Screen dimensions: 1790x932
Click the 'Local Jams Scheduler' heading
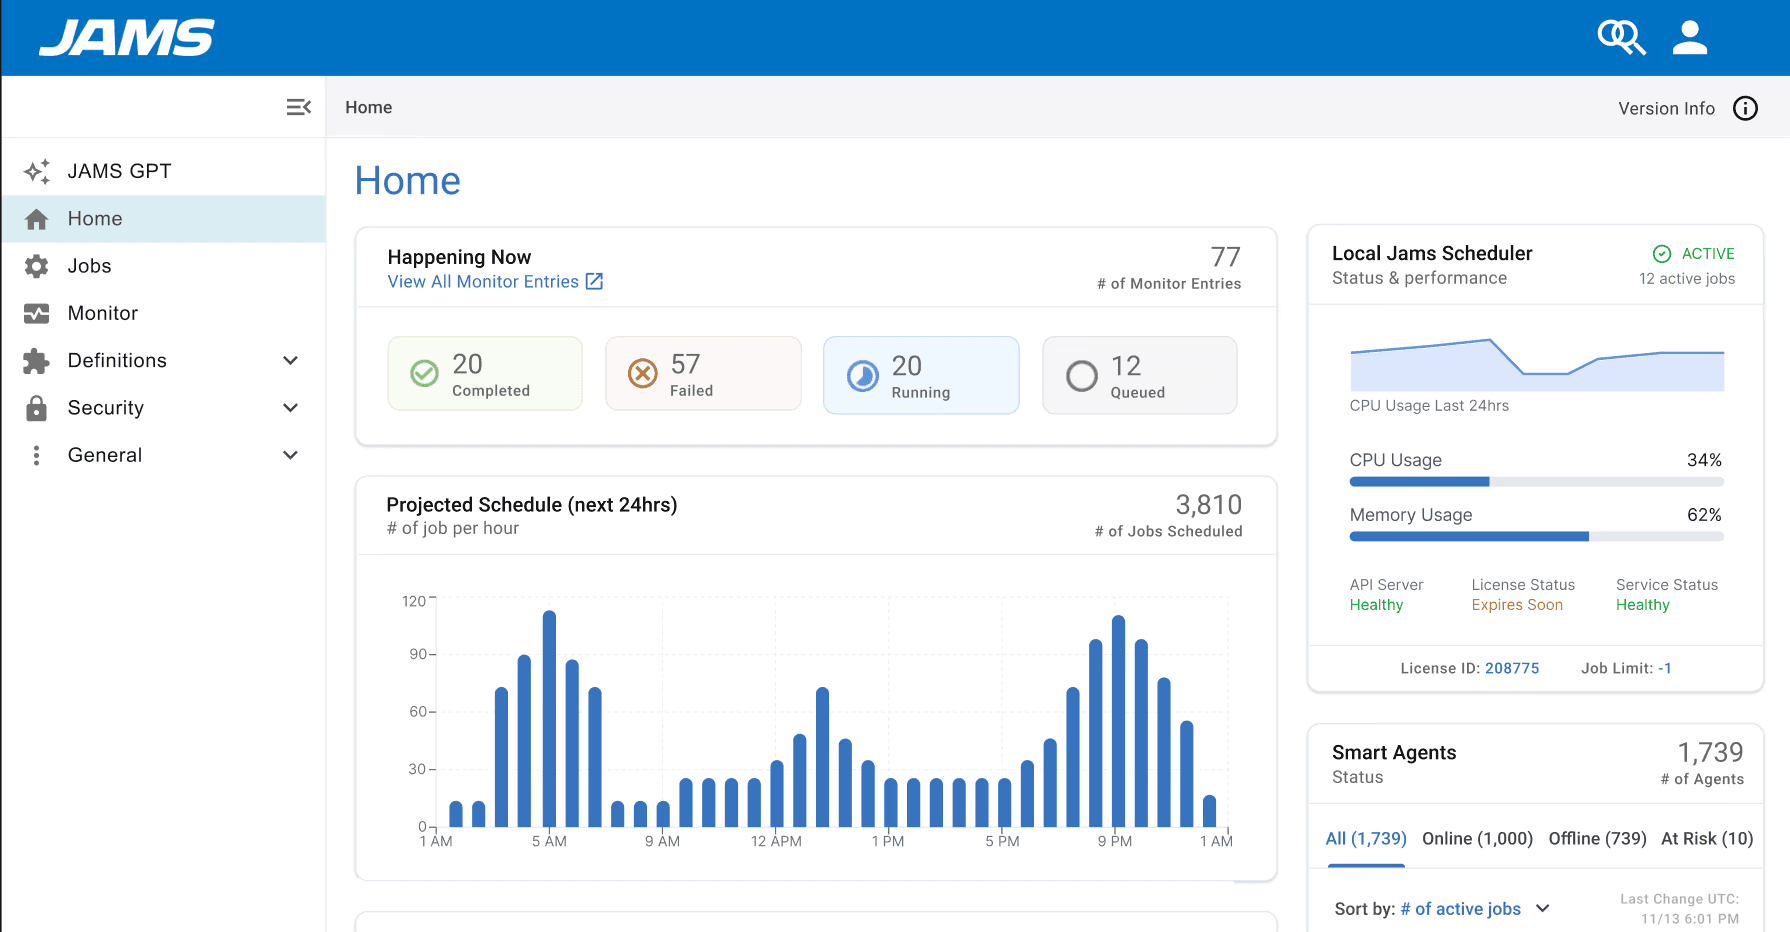click(1432, 253)
